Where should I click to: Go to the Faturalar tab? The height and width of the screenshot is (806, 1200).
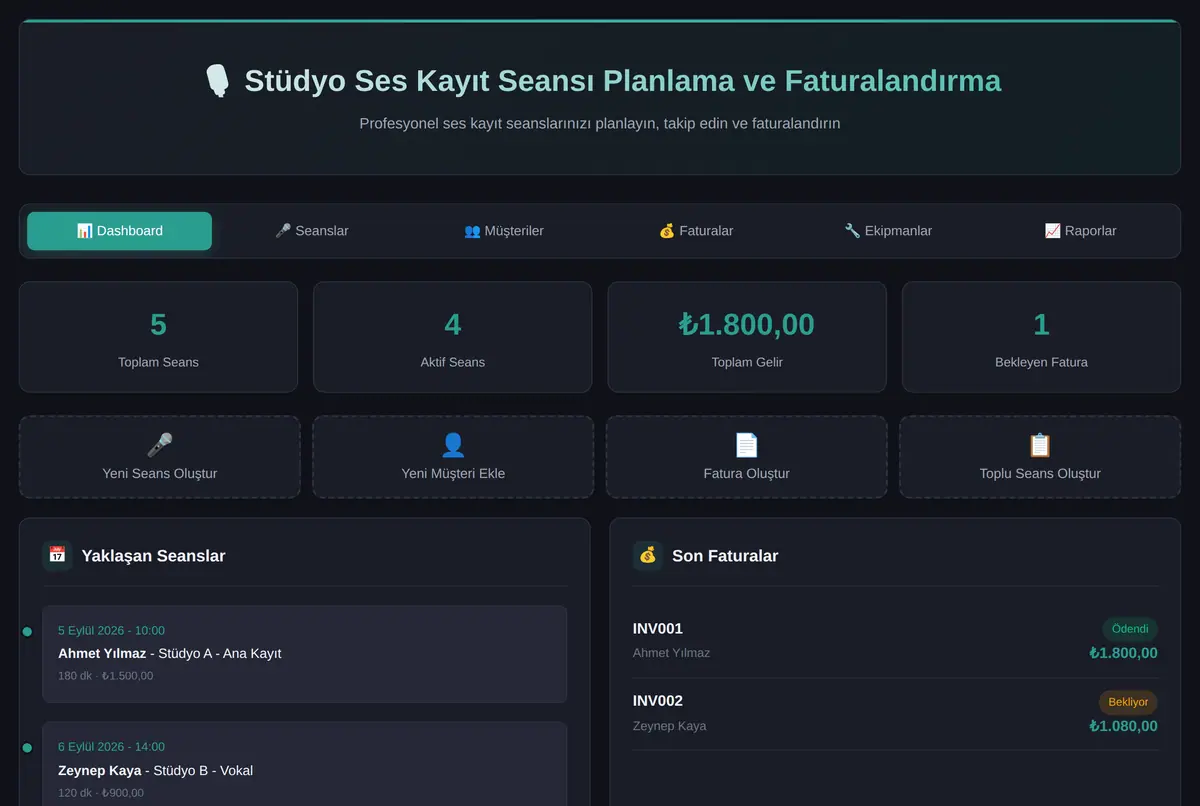click(696, 231)
